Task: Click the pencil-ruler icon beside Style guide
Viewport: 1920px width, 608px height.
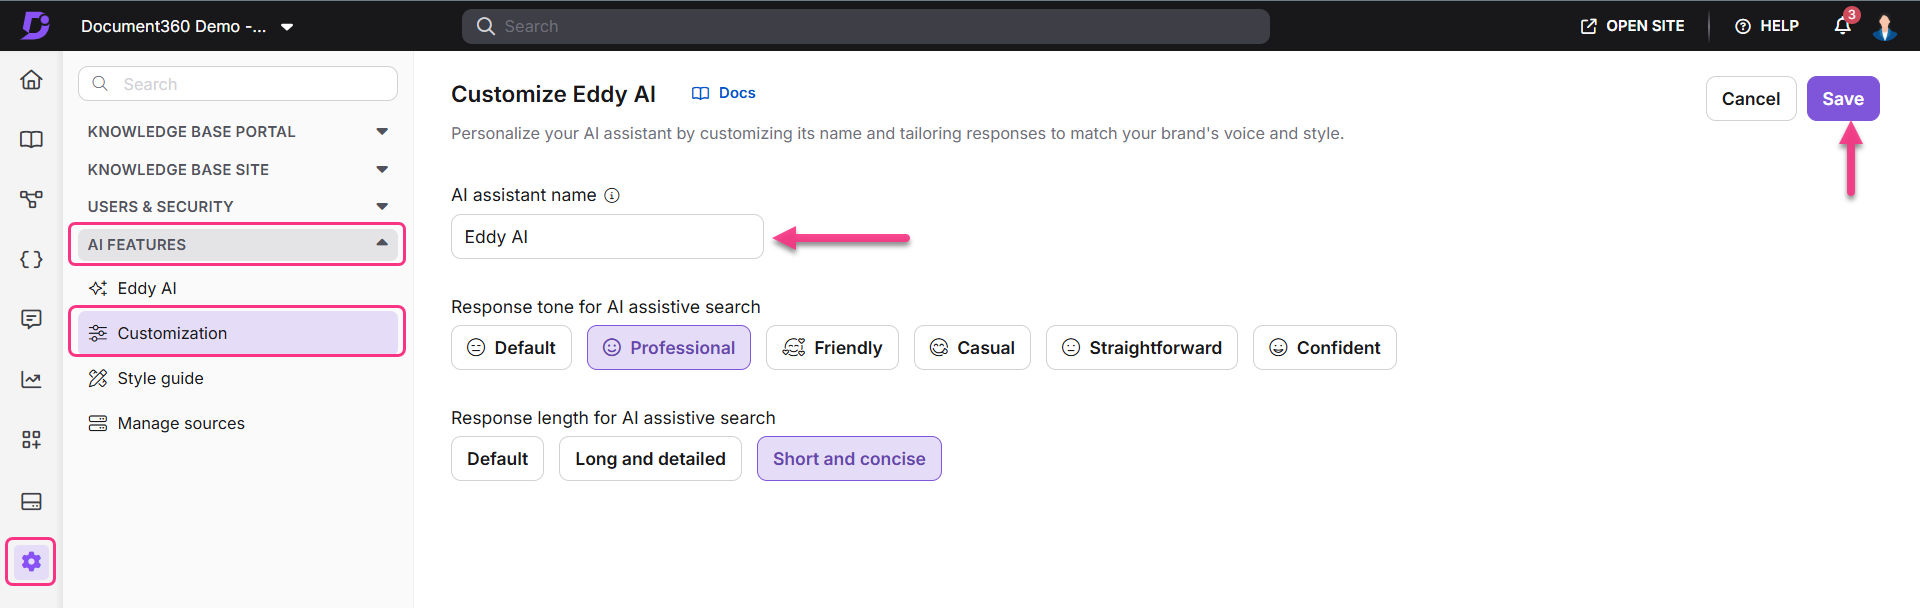Action: coord(98,378)
